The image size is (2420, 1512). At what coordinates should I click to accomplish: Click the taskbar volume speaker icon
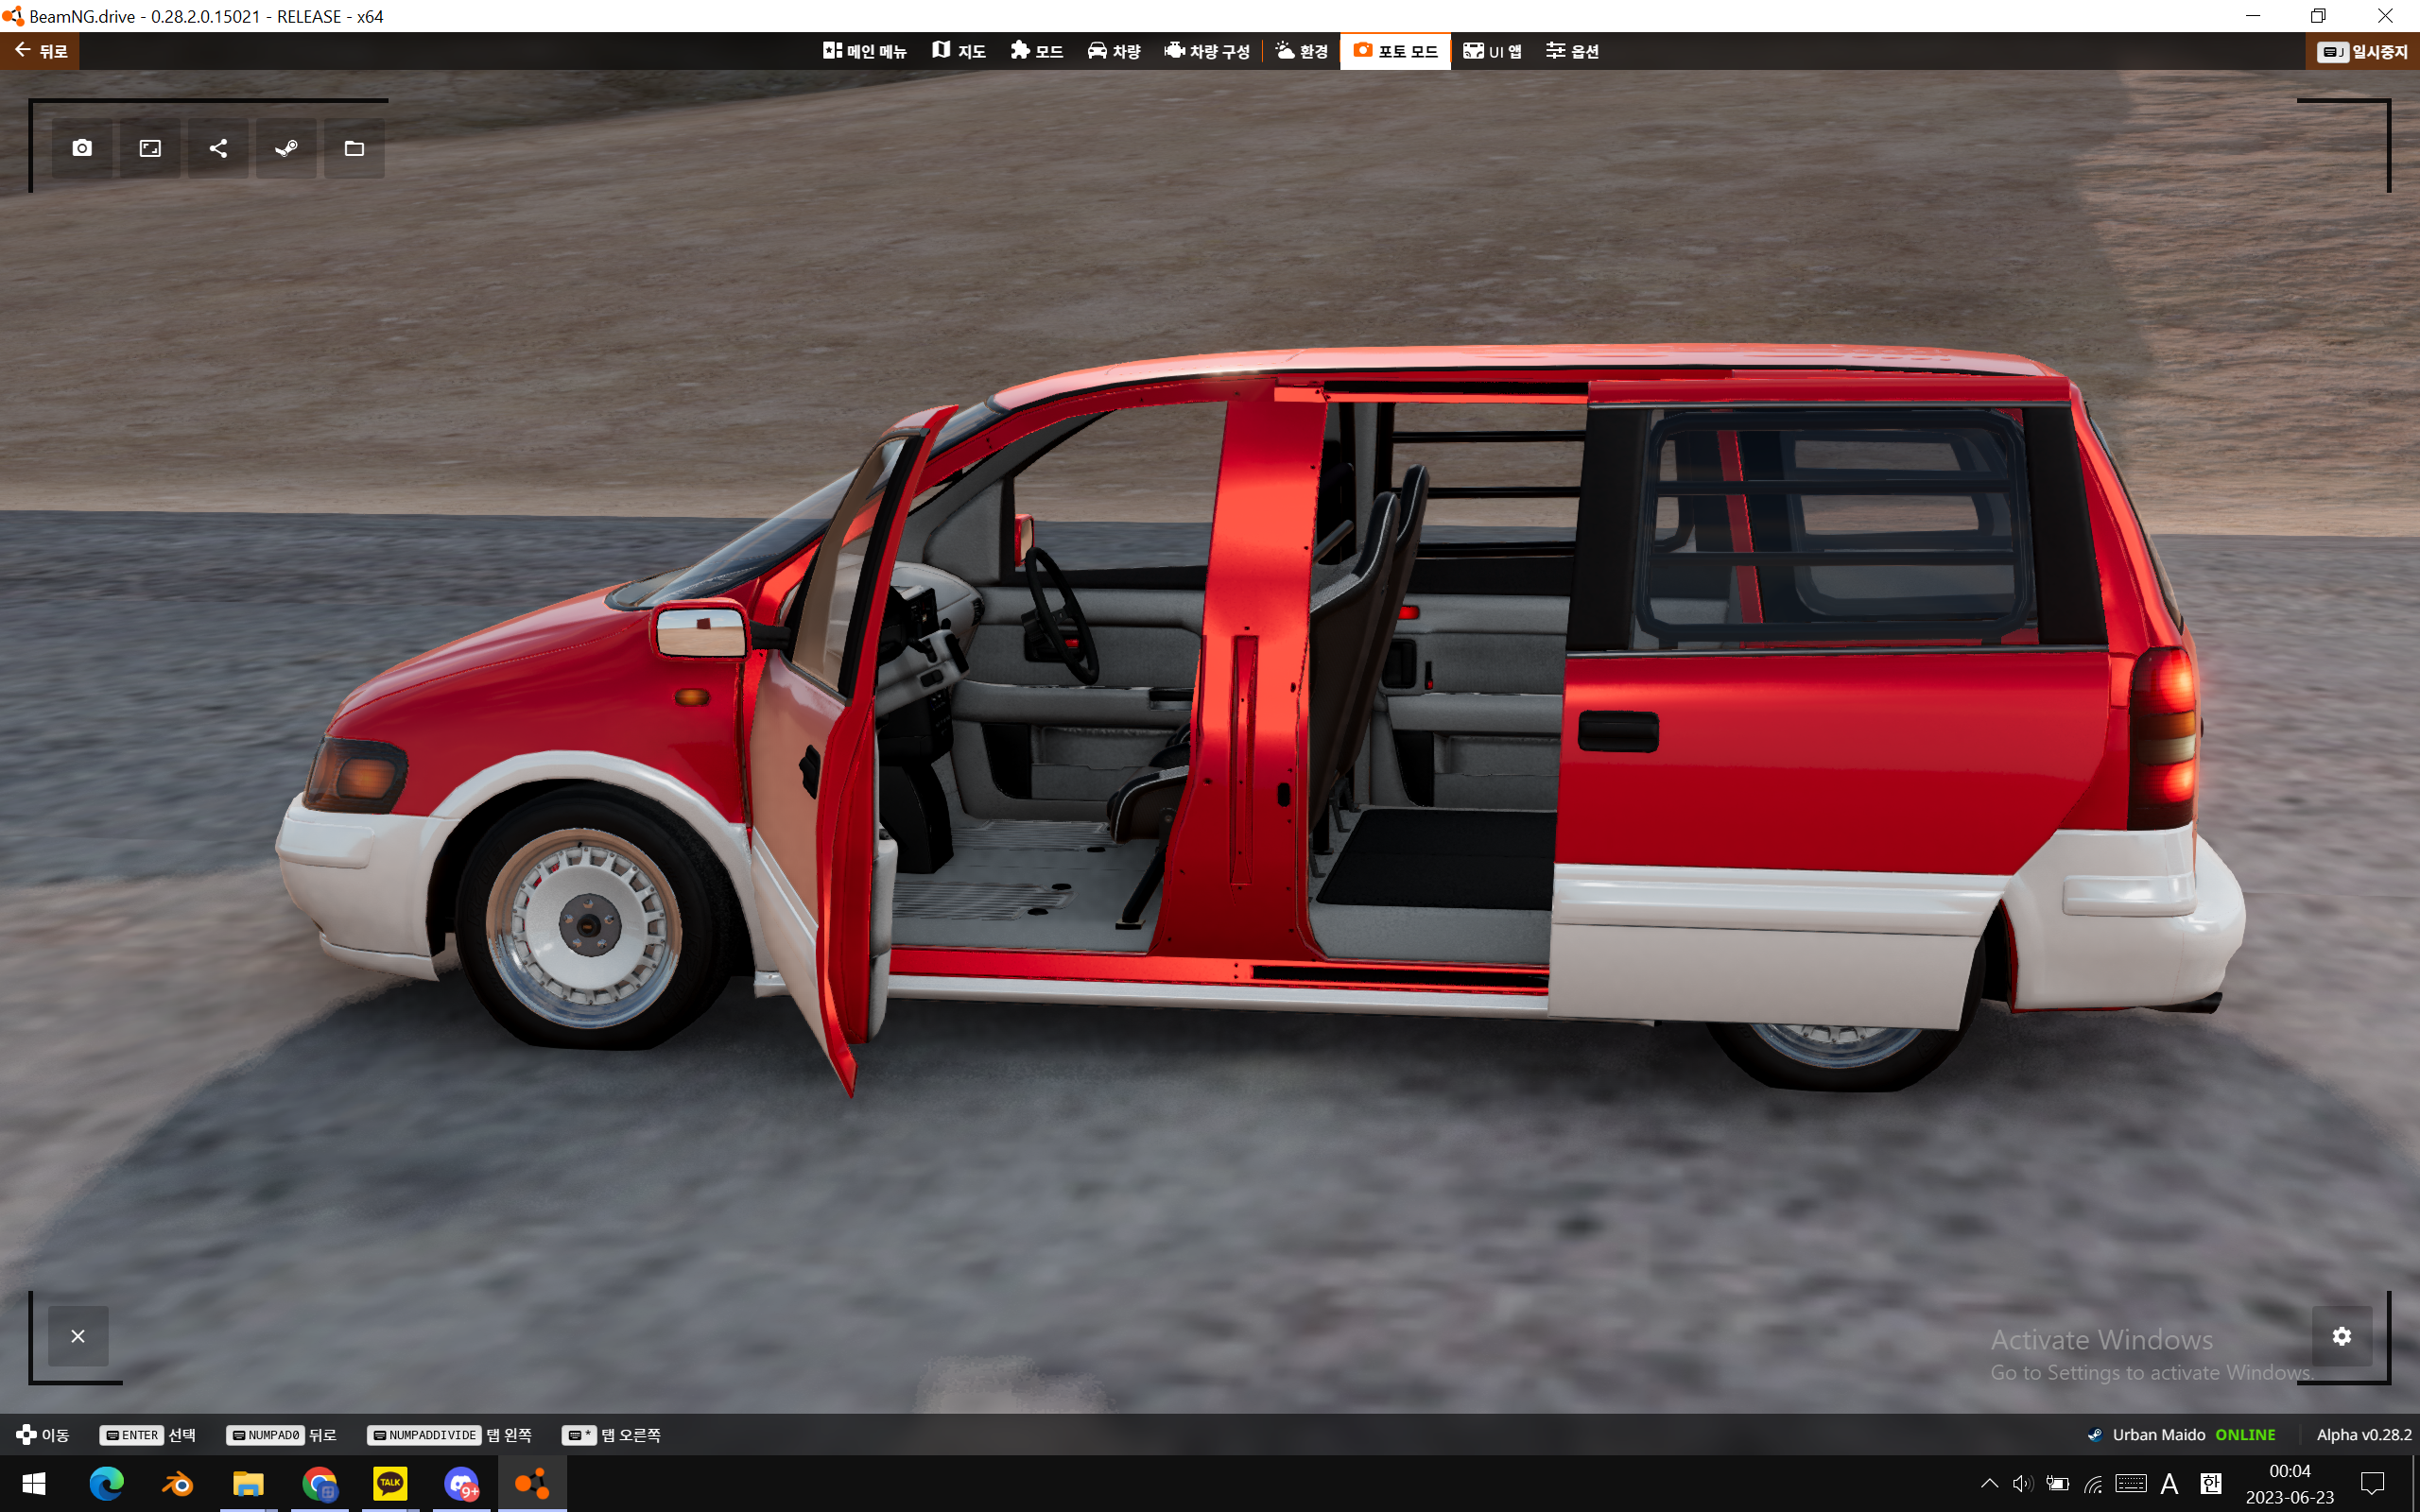2022,1483
